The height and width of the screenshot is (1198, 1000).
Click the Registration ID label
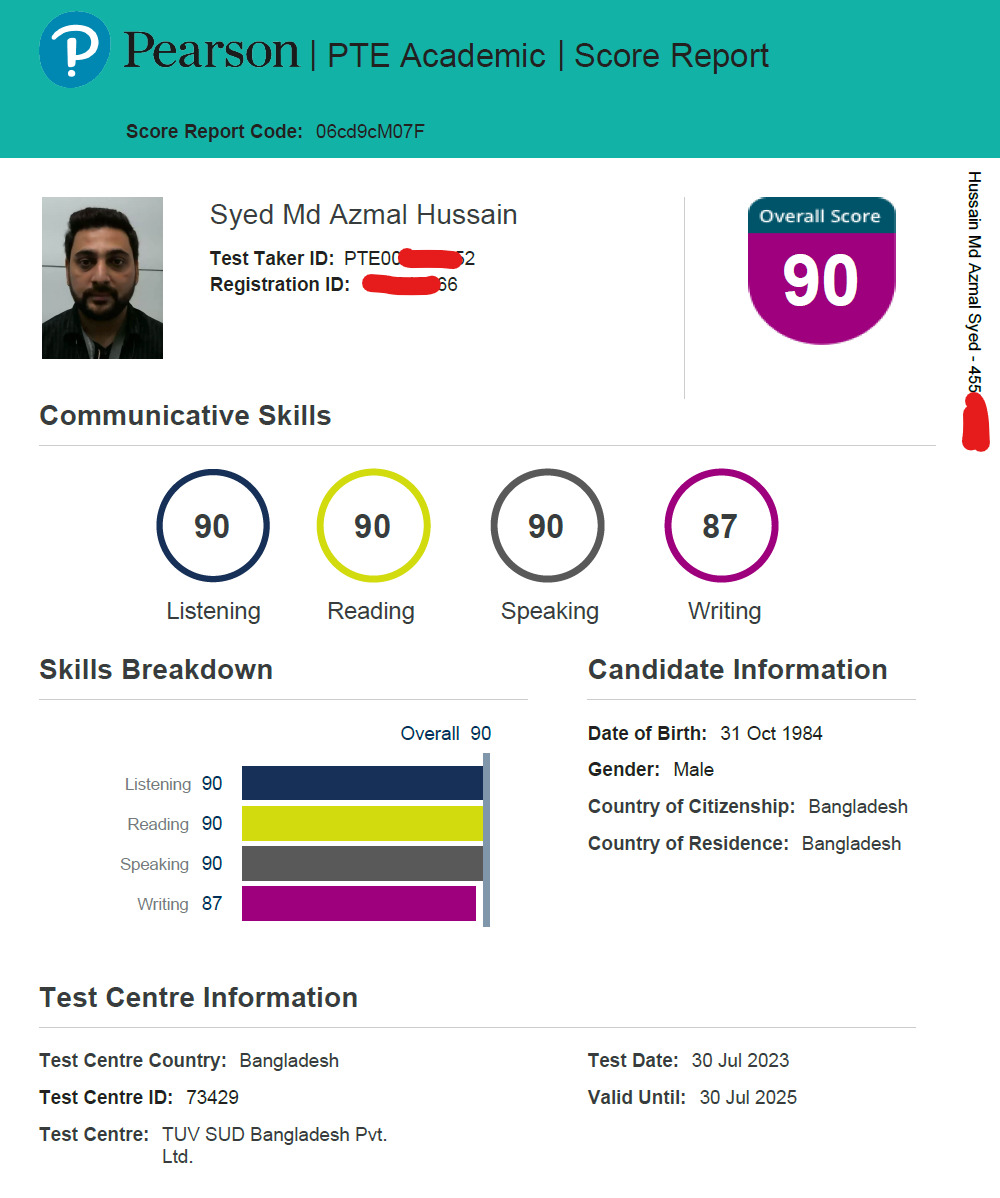(x=280, y=284)
